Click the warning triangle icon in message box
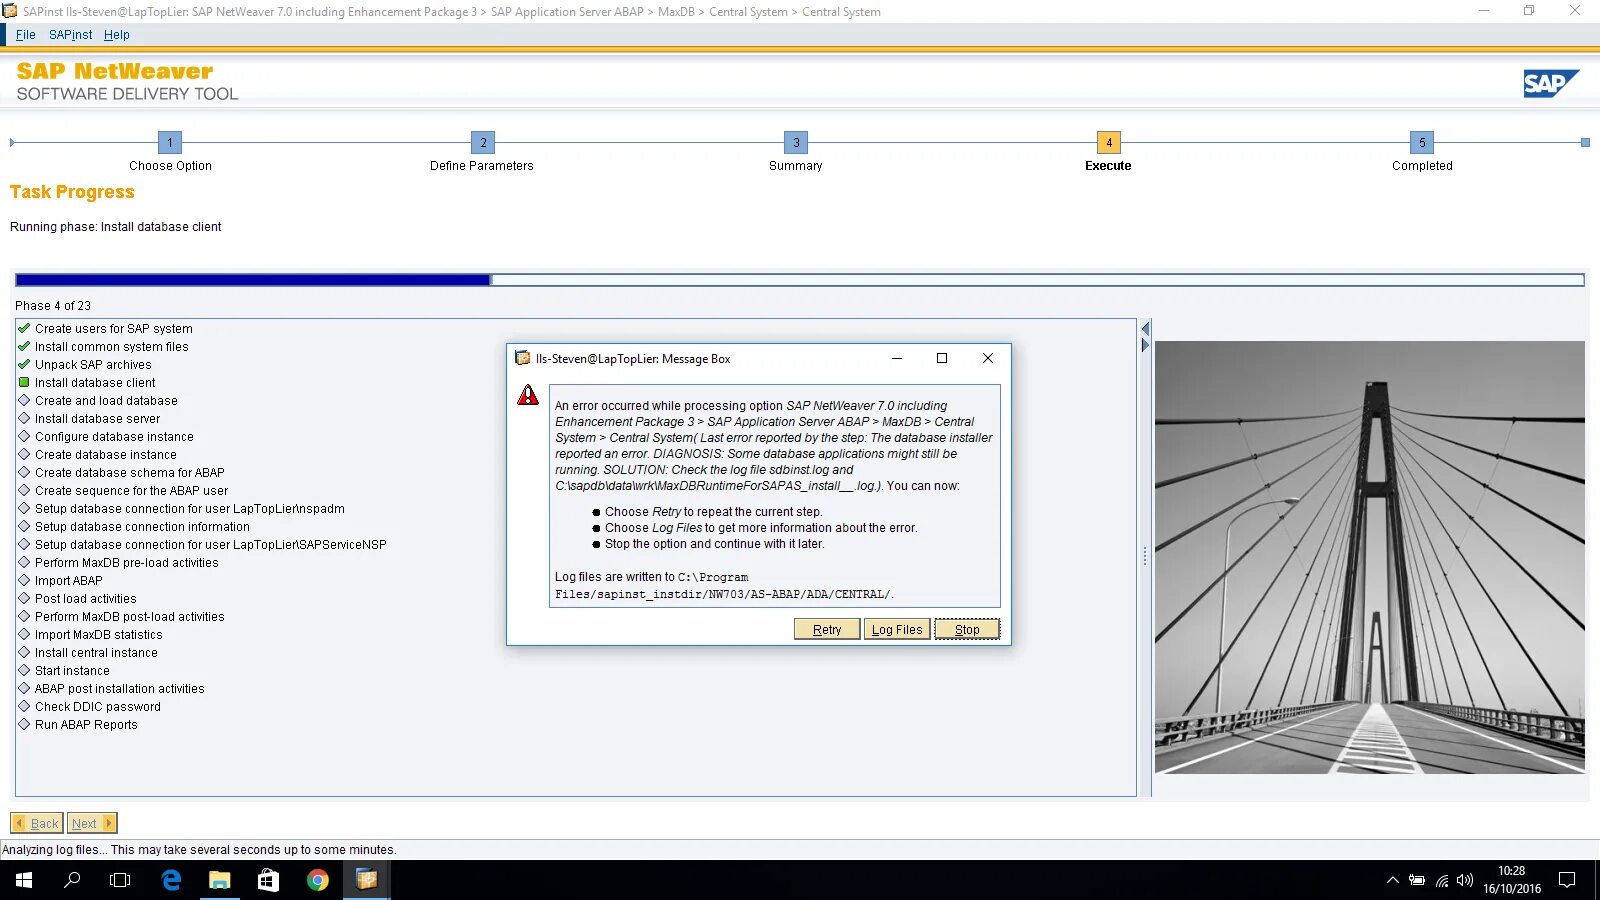This screenshot has height=900, width=1600. tap(528, 395)
